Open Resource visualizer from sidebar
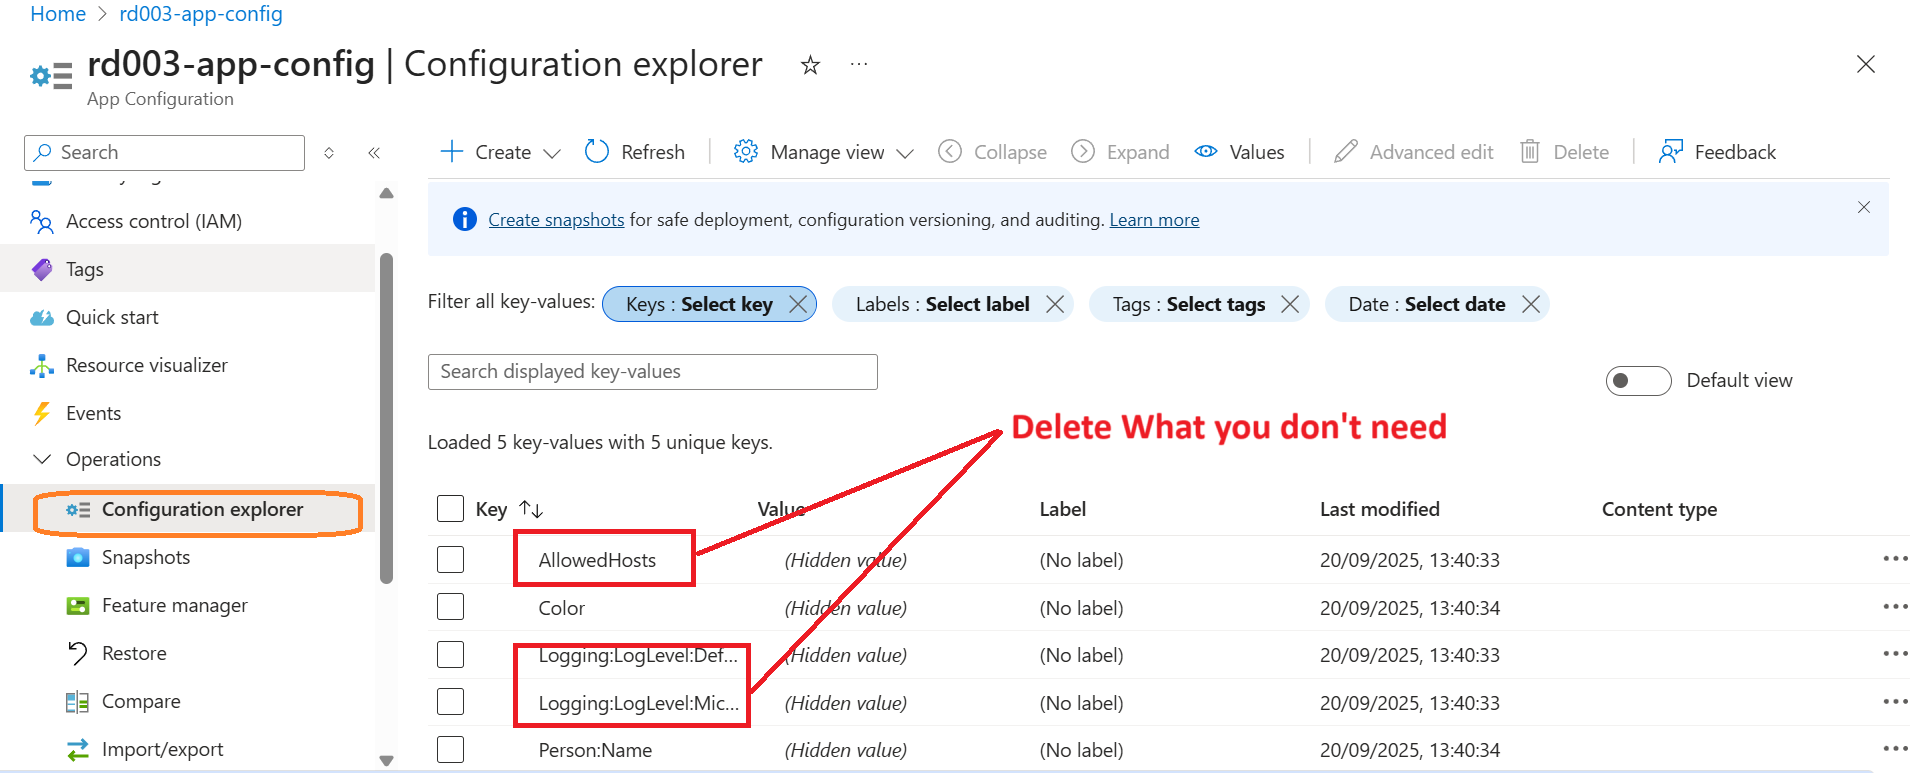This screenshot has width=1910, height=773. 146,366
